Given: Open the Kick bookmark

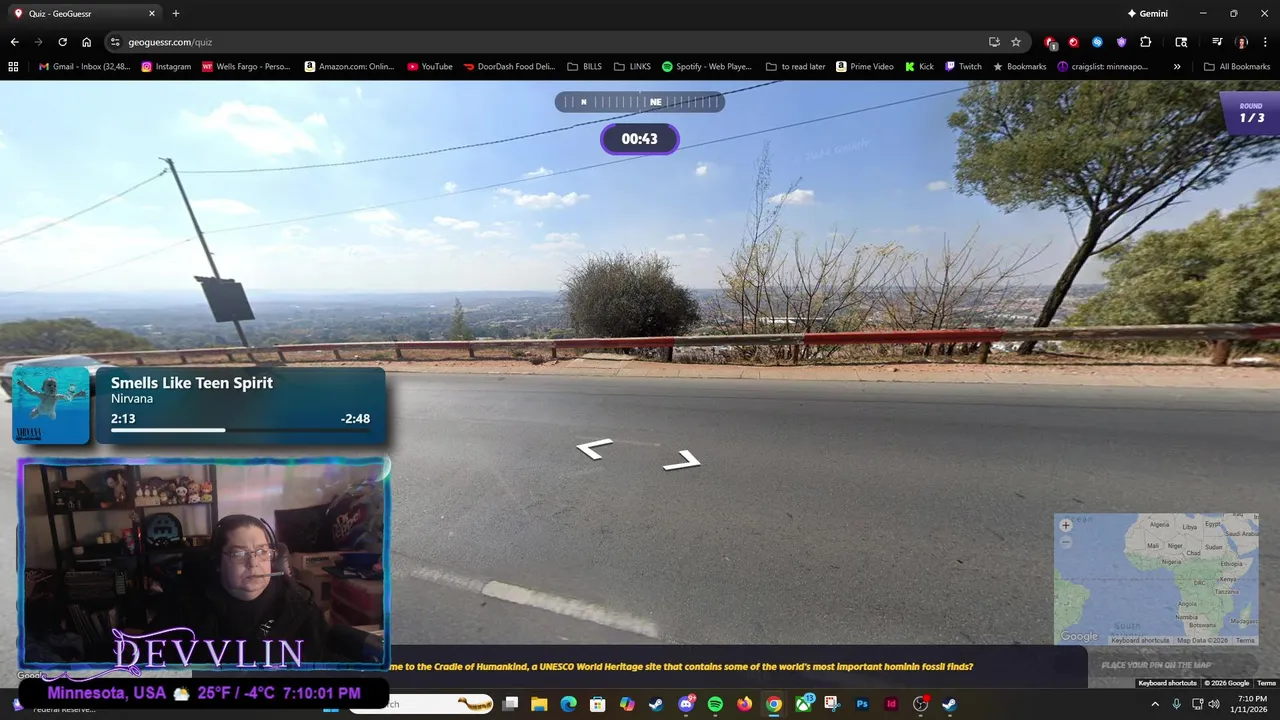Looking at the screenshot, I should click(x=920, y=67).
